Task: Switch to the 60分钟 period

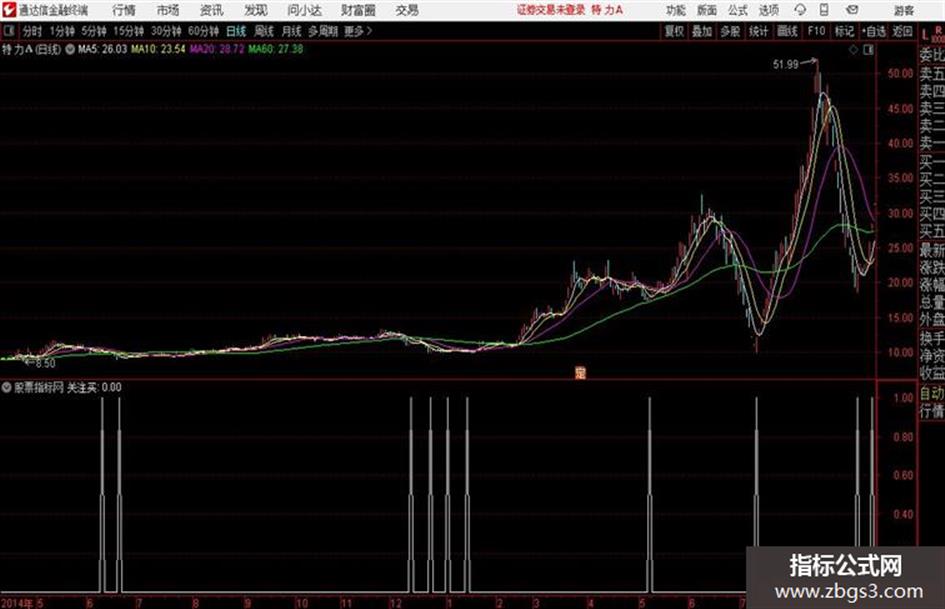Action: [x=203, y=31]
